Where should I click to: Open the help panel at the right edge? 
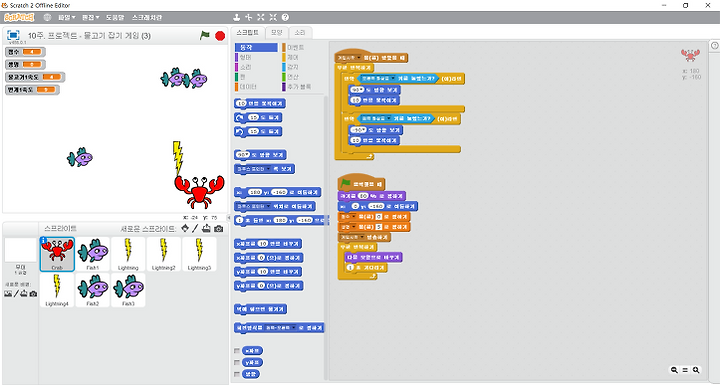point(715,45)
